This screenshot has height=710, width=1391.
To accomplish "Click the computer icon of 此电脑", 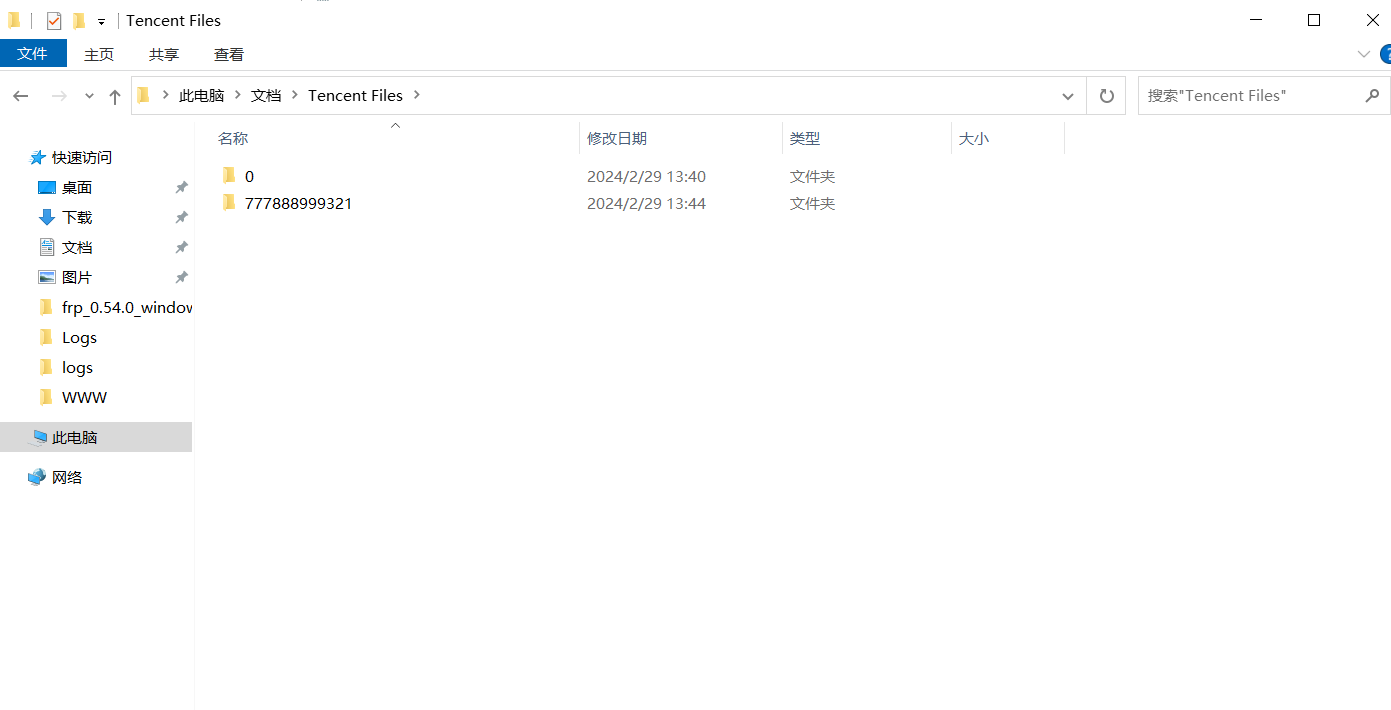I will point(39,437).
